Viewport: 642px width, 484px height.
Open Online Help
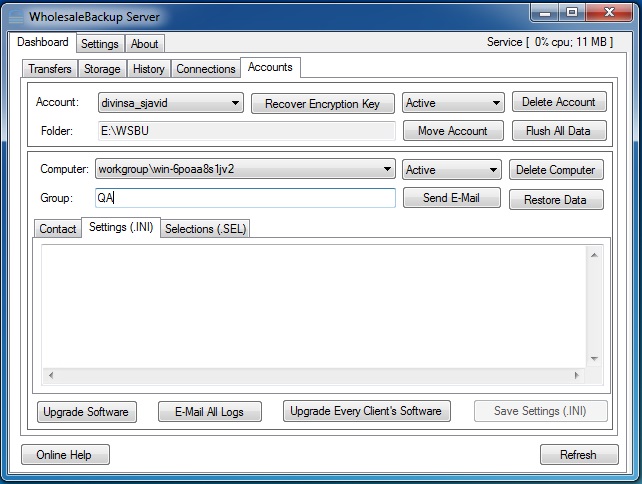[65, 455]
